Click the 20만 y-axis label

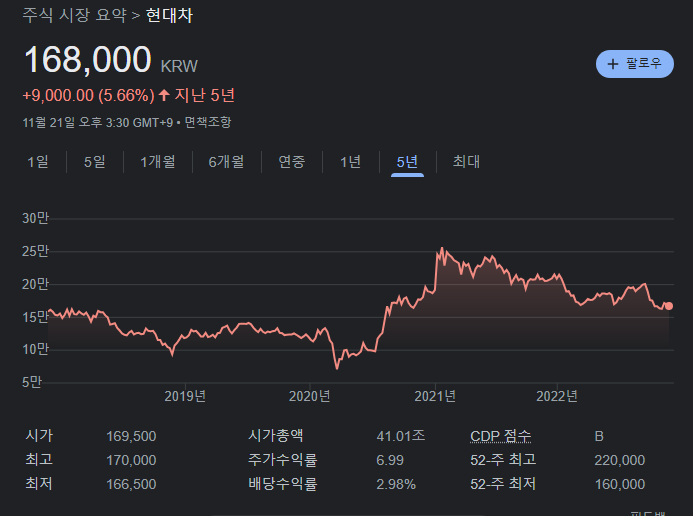pyautogui.click(x=35, y=284)
